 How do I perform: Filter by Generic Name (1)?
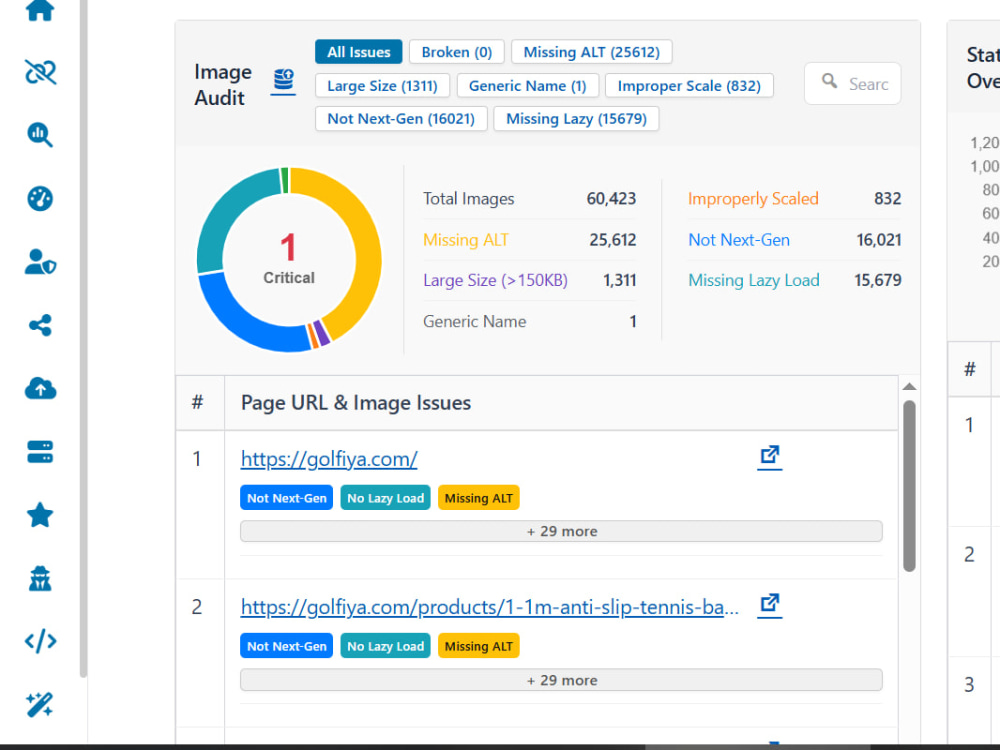(x=527, y=85)
